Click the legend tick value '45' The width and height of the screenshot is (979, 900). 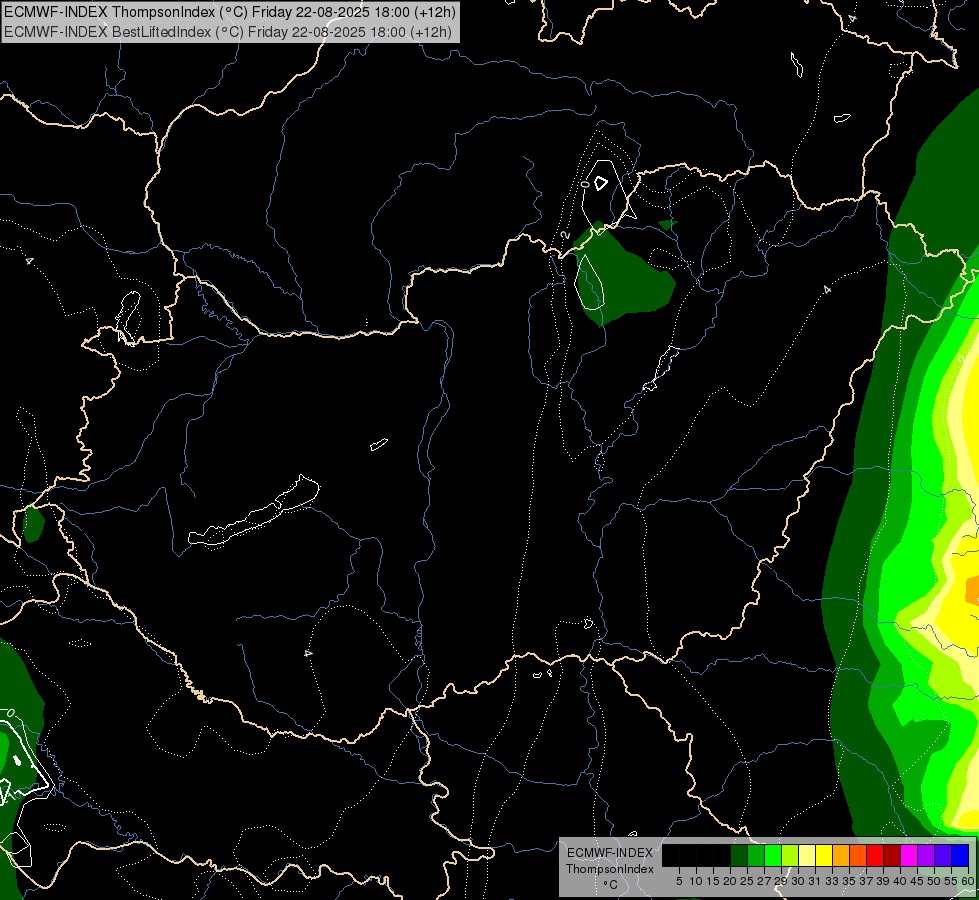click(x=917, y=881)
